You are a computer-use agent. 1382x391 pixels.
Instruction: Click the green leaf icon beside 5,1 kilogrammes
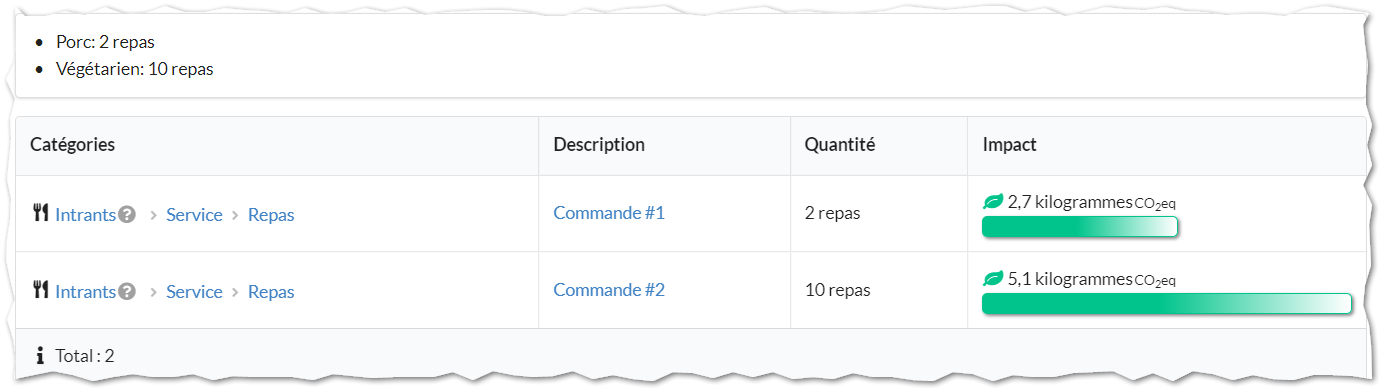click(993, 279)
